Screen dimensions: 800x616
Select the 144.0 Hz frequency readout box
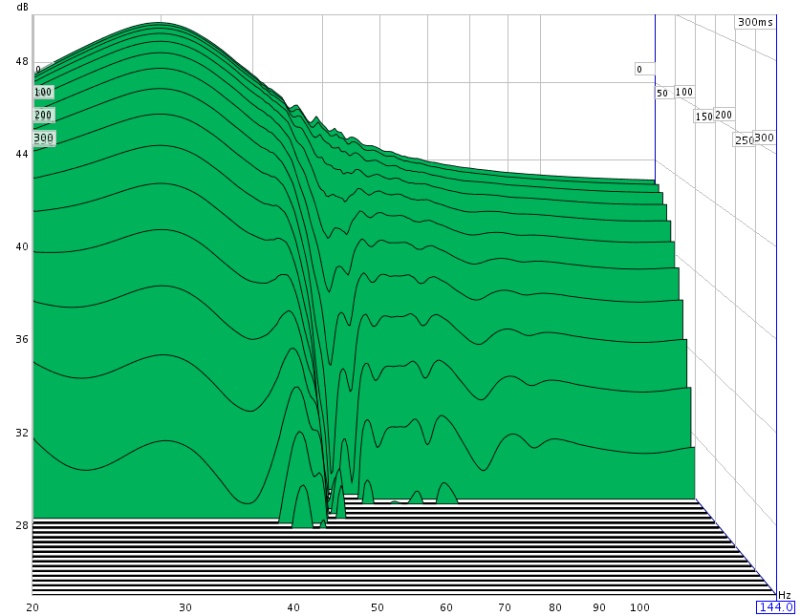coord(776,607)
